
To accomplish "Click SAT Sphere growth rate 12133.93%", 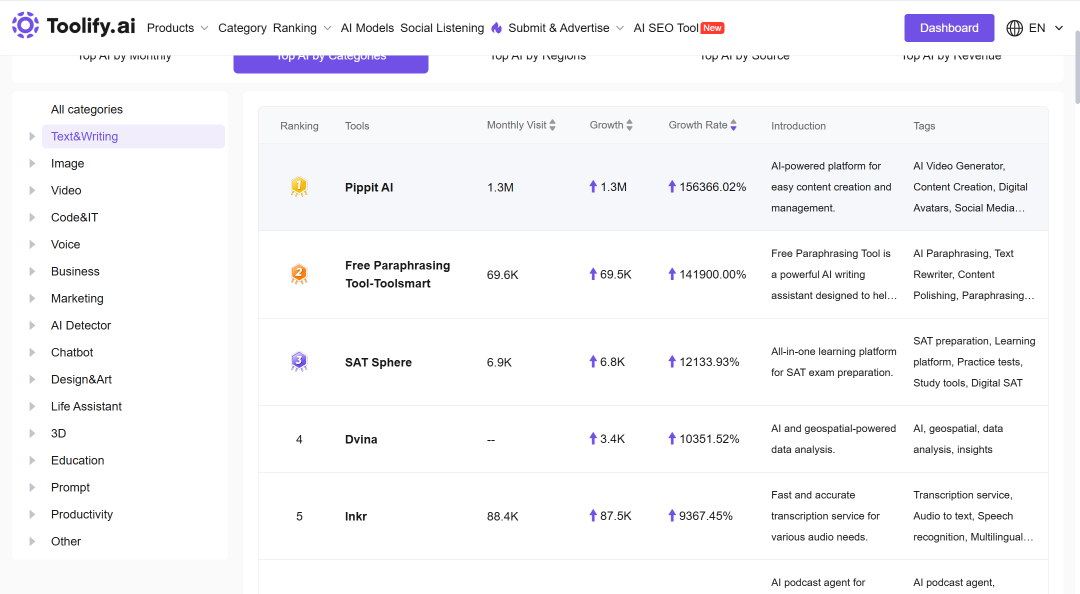I will [709, 362].
